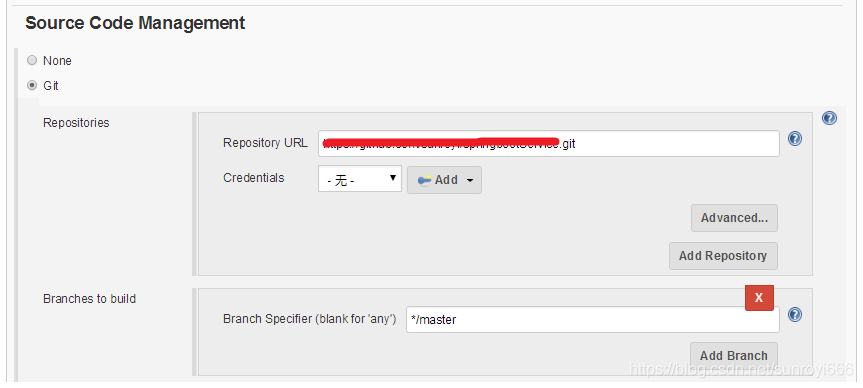Expand the caret beside the Add credentials button

click(470, 181)
